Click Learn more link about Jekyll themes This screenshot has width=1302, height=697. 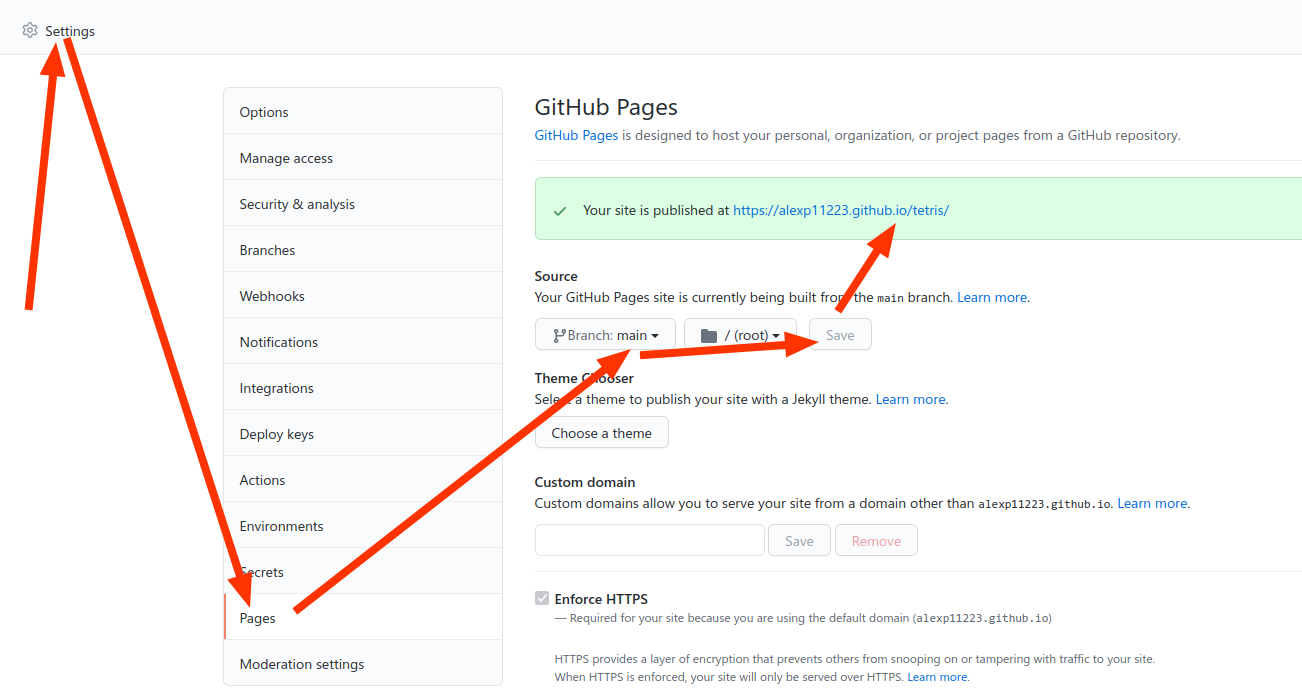point(912,399)
